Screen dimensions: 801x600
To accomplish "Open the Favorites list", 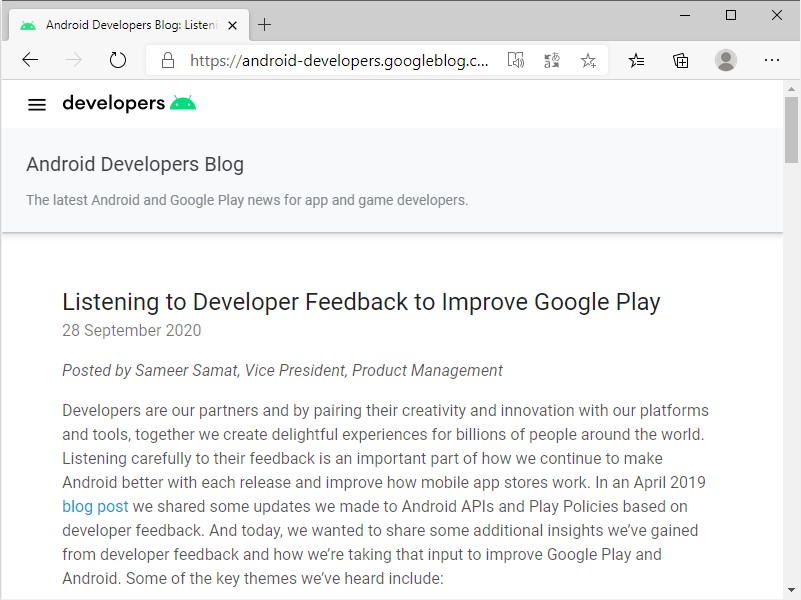I will pos(635,60).
